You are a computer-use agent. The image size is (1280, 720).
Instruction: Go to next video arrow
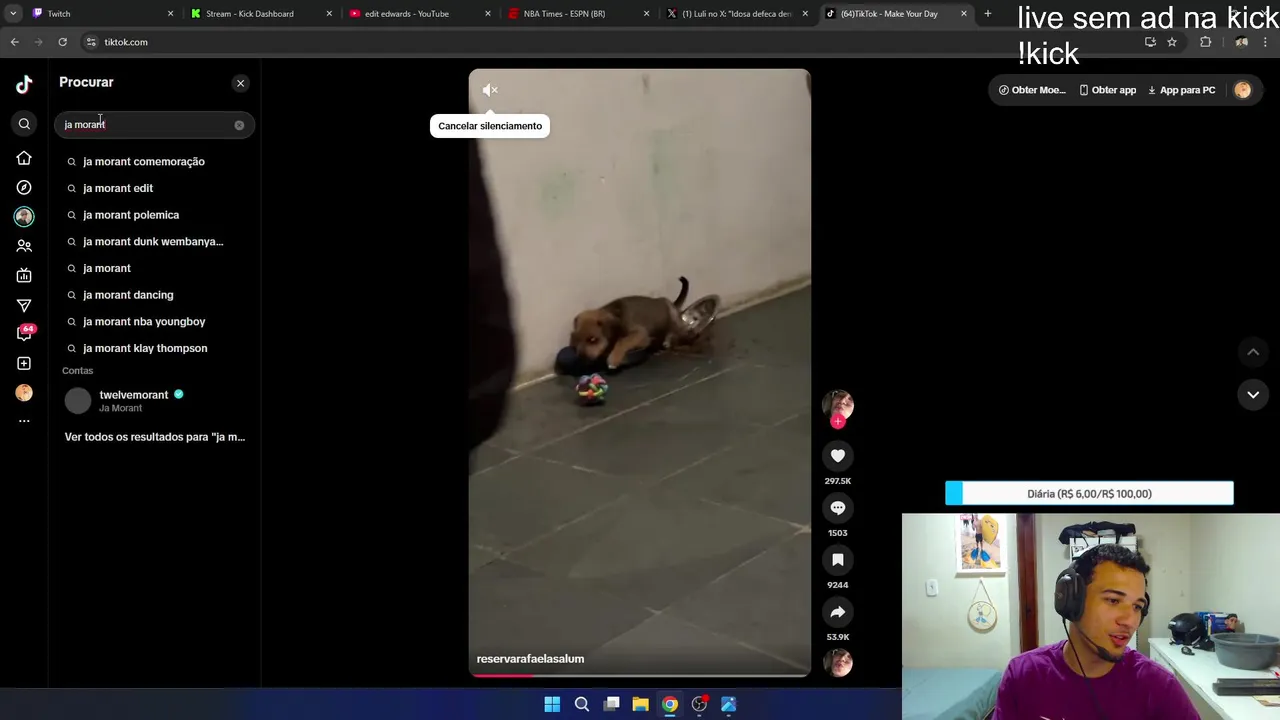(x=1253, y=395)
